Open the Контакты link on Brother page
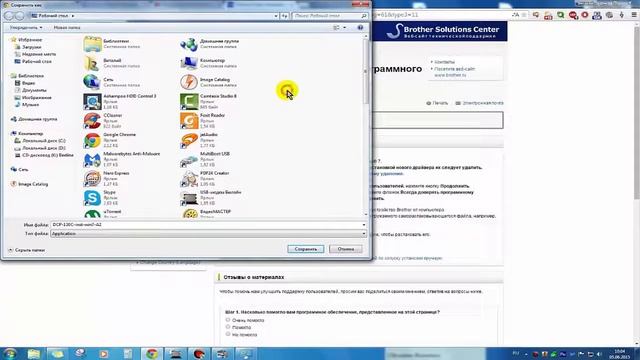This screenshot has height=360, width=640. (444, 62)
